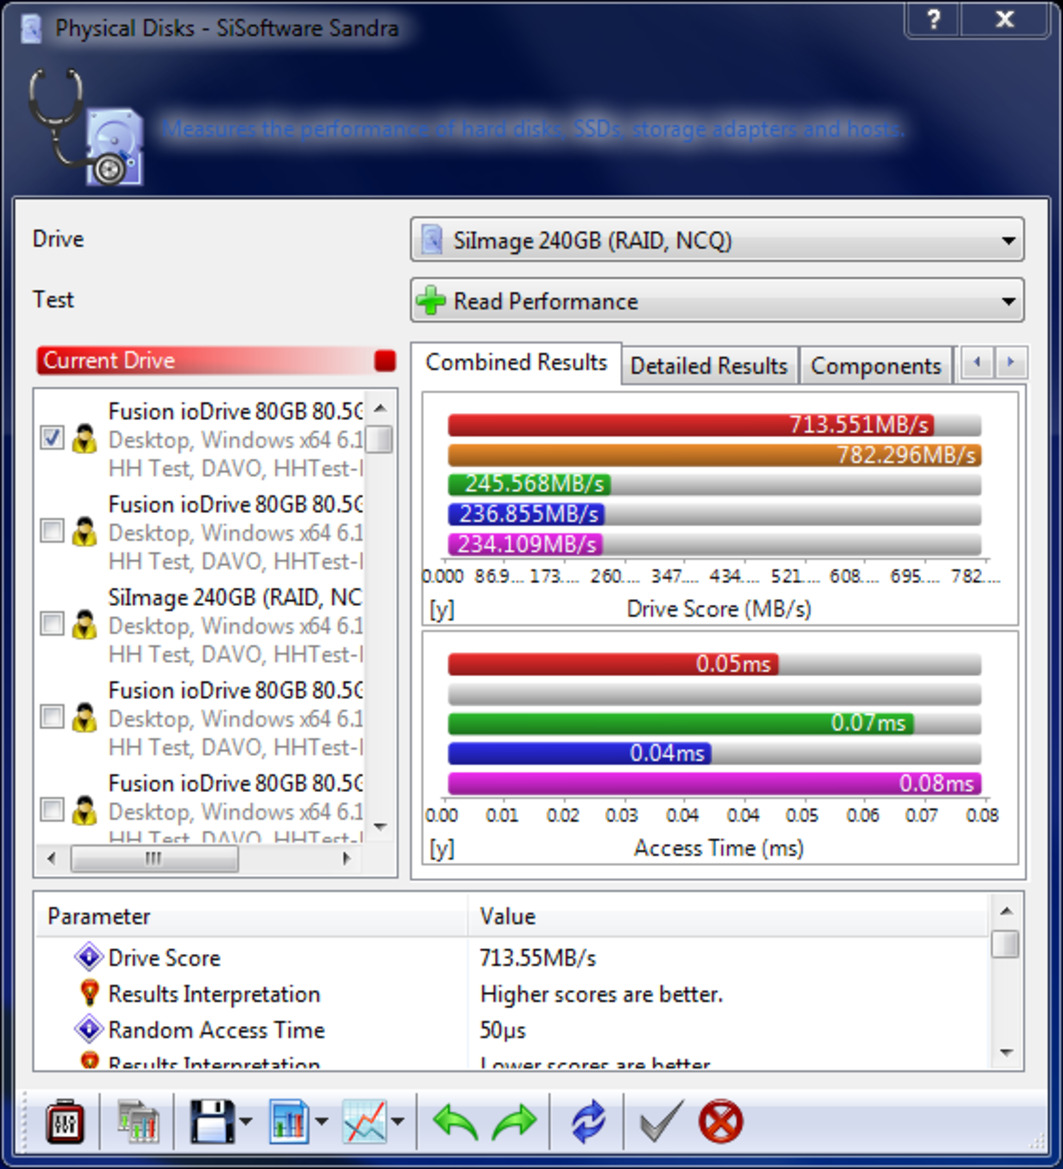Click the magenta 0.08ms access time bar

[714, 784]
